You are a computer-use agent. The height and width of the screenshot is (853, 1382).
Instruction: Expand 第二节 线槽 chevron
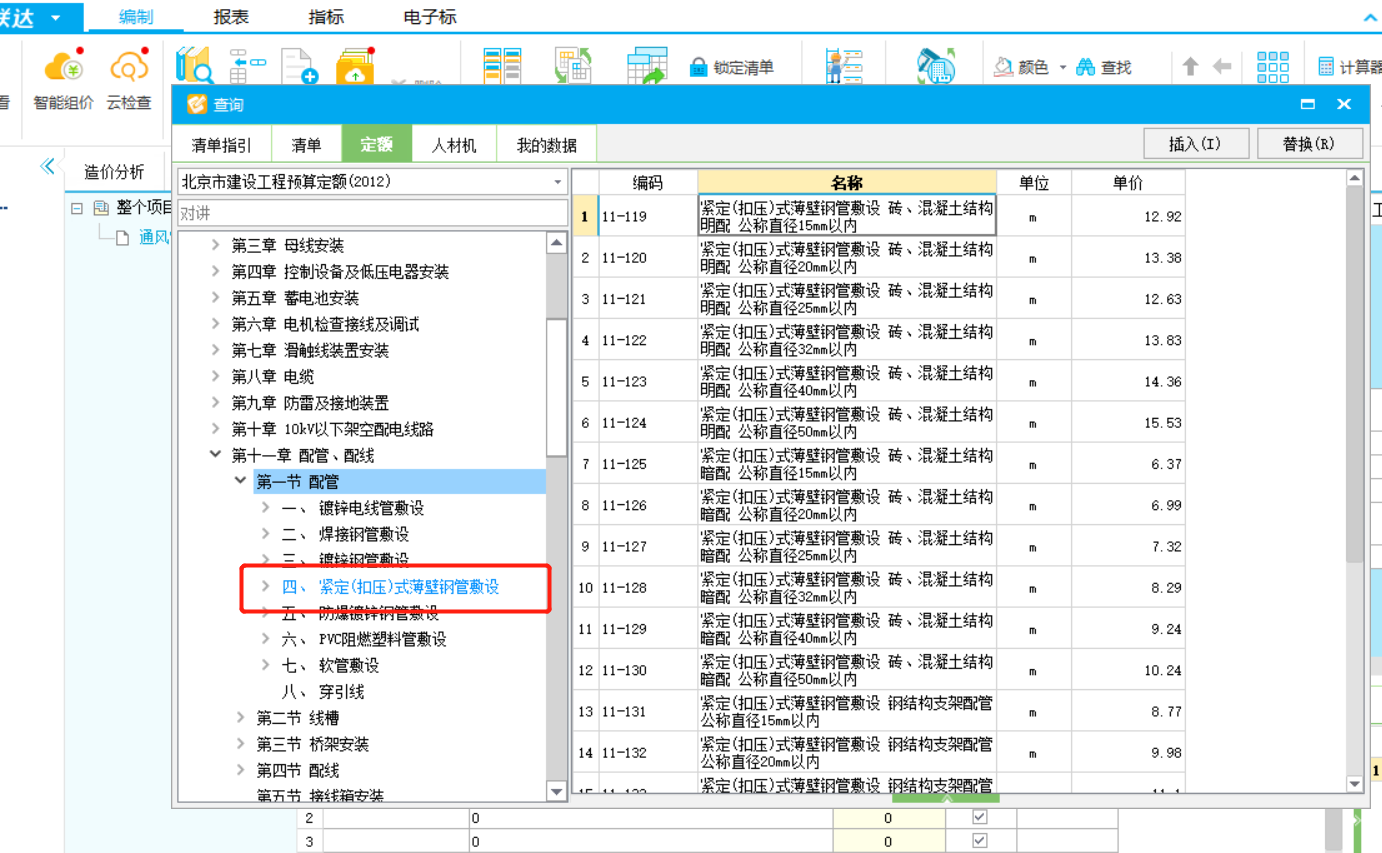240,718
